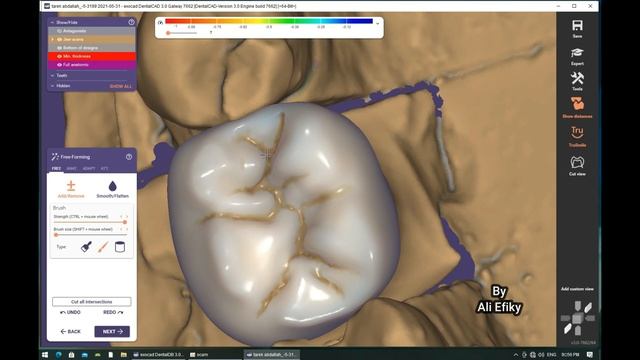Switch to the FREE tab

56,168
